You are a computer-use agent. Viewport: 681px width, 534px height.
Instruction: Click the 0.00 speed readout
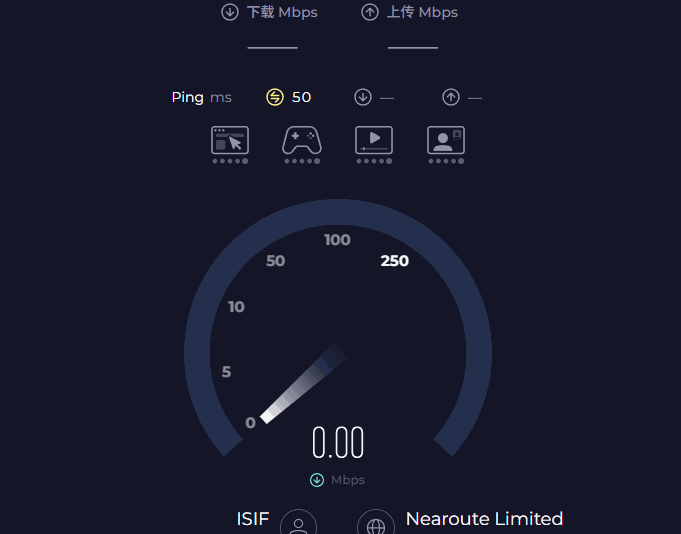pyautogui.click(x=338, y=443)
